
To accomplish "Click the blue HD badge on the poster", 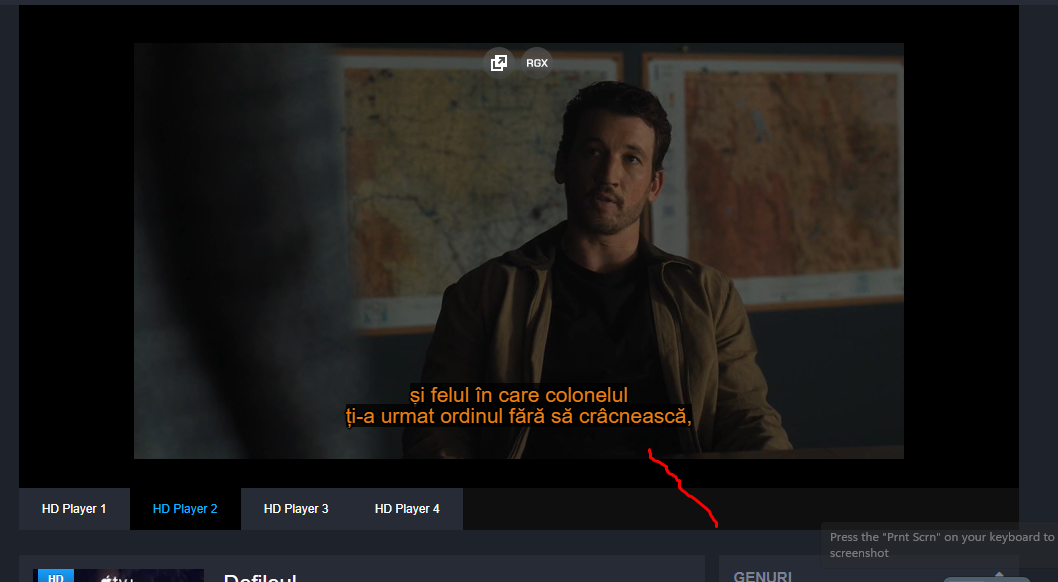I will click(x=56, y=576).
